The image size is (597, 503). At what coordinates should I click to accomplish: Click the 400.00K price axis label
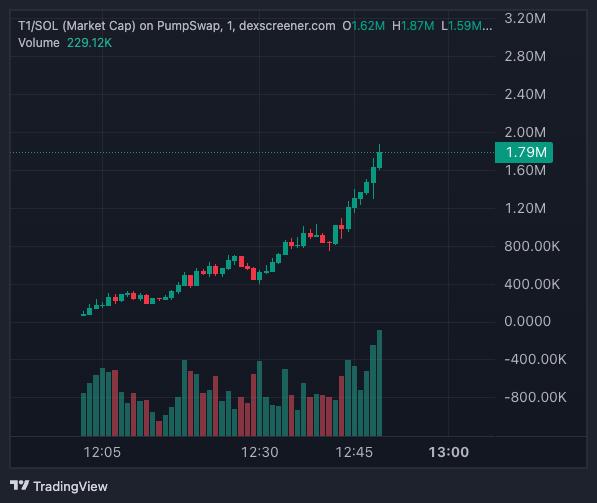(x=532, y=284)
